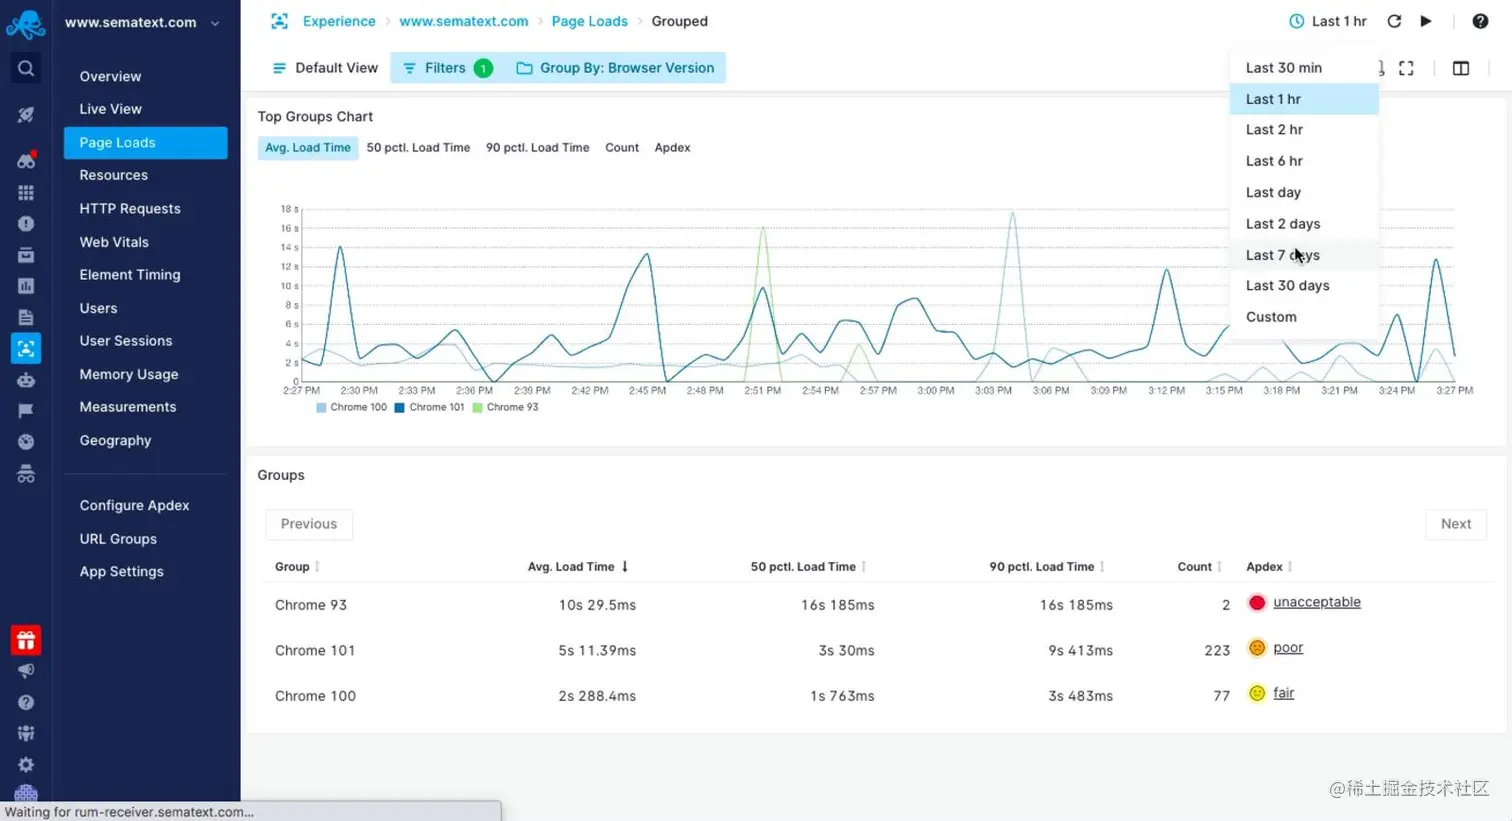Screen dimensions: 1512x821
Task: Sort by the Group column header
Action: (297, 567)
